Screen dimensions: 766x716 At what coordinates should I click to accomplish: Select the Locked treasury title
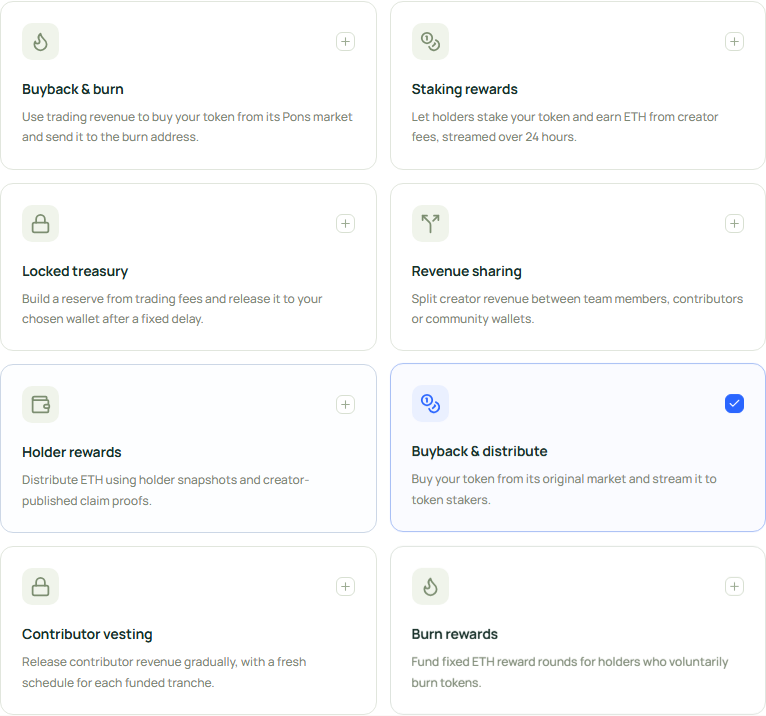coord(75,271)
